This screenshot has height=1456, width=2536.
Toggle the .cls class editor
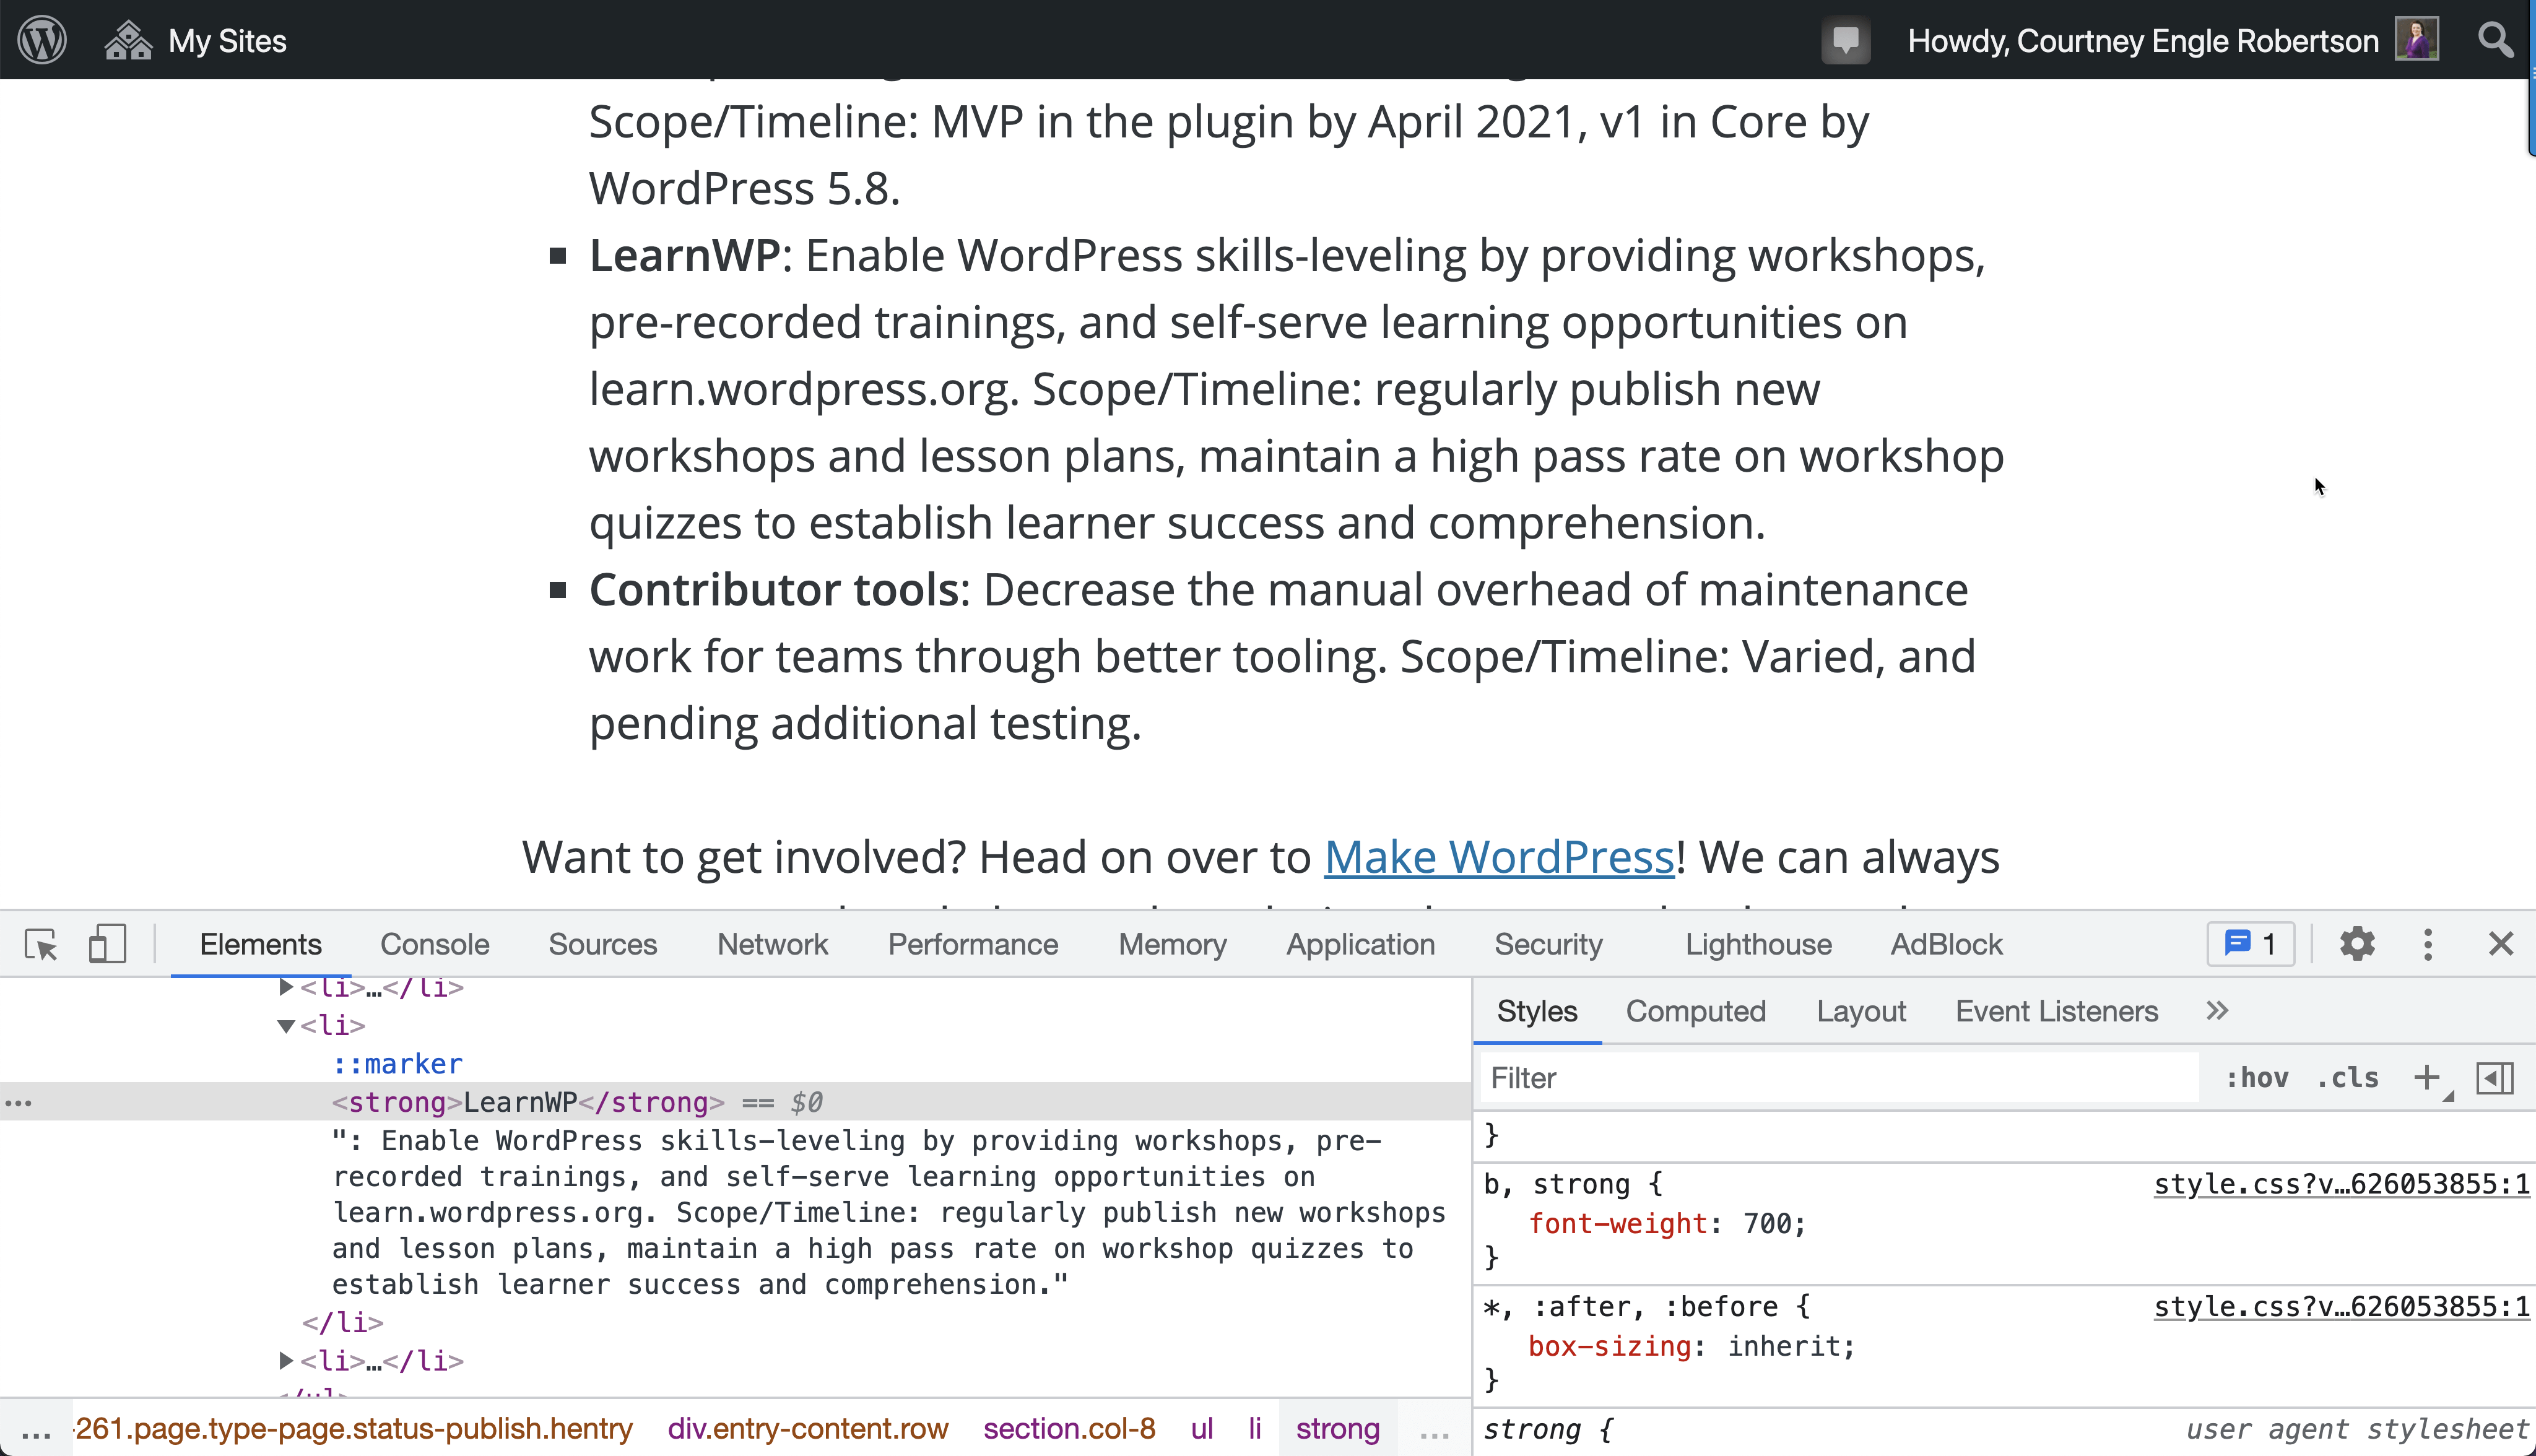(x=2348, y=1078)
